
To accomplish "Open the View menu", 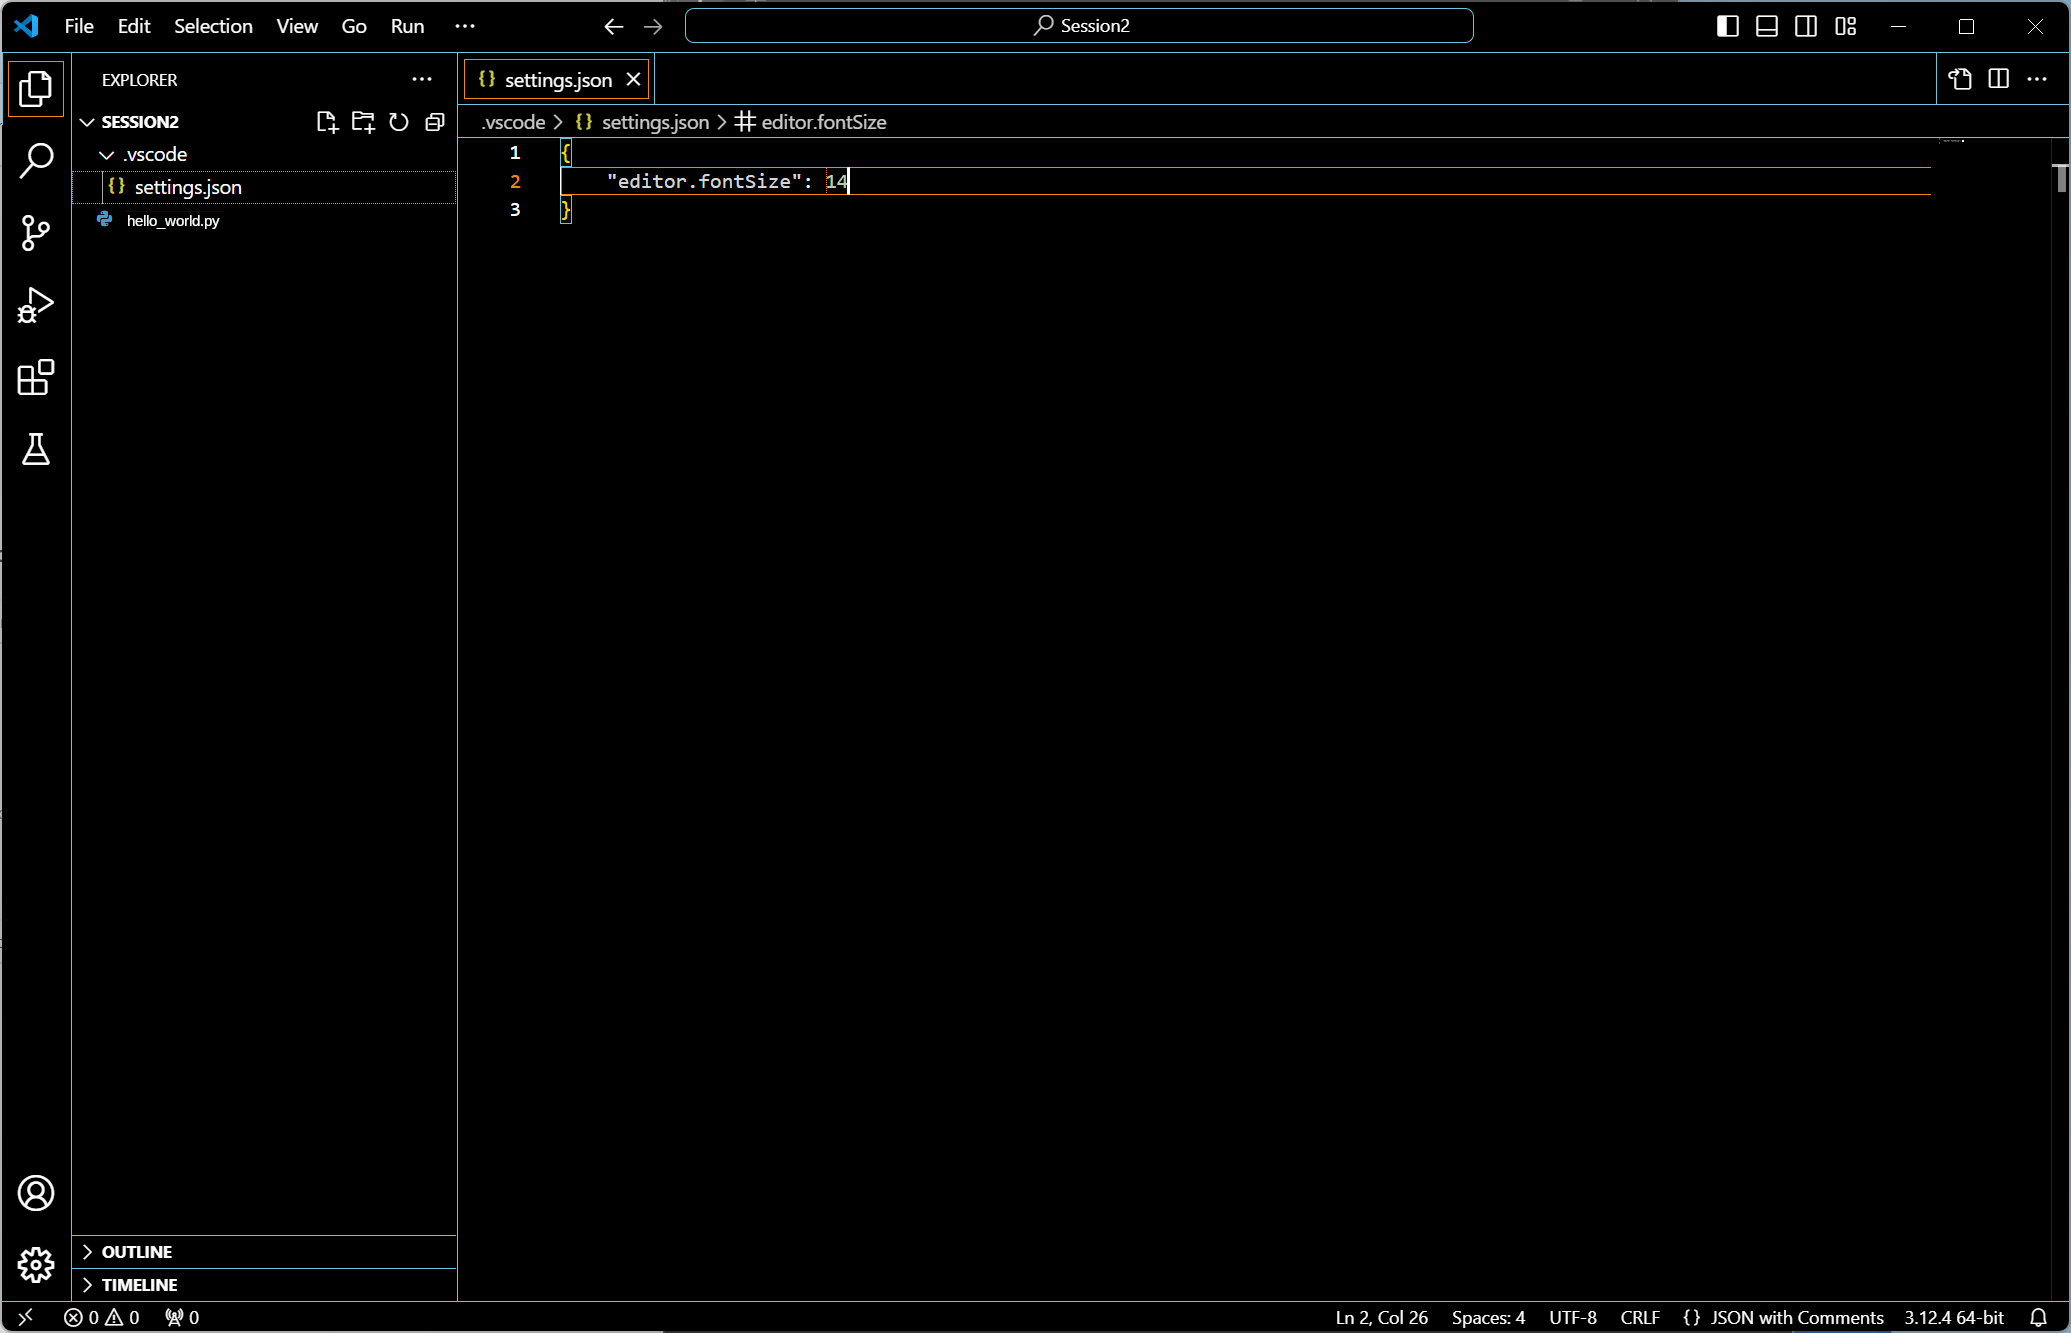I will click(297, 26).
